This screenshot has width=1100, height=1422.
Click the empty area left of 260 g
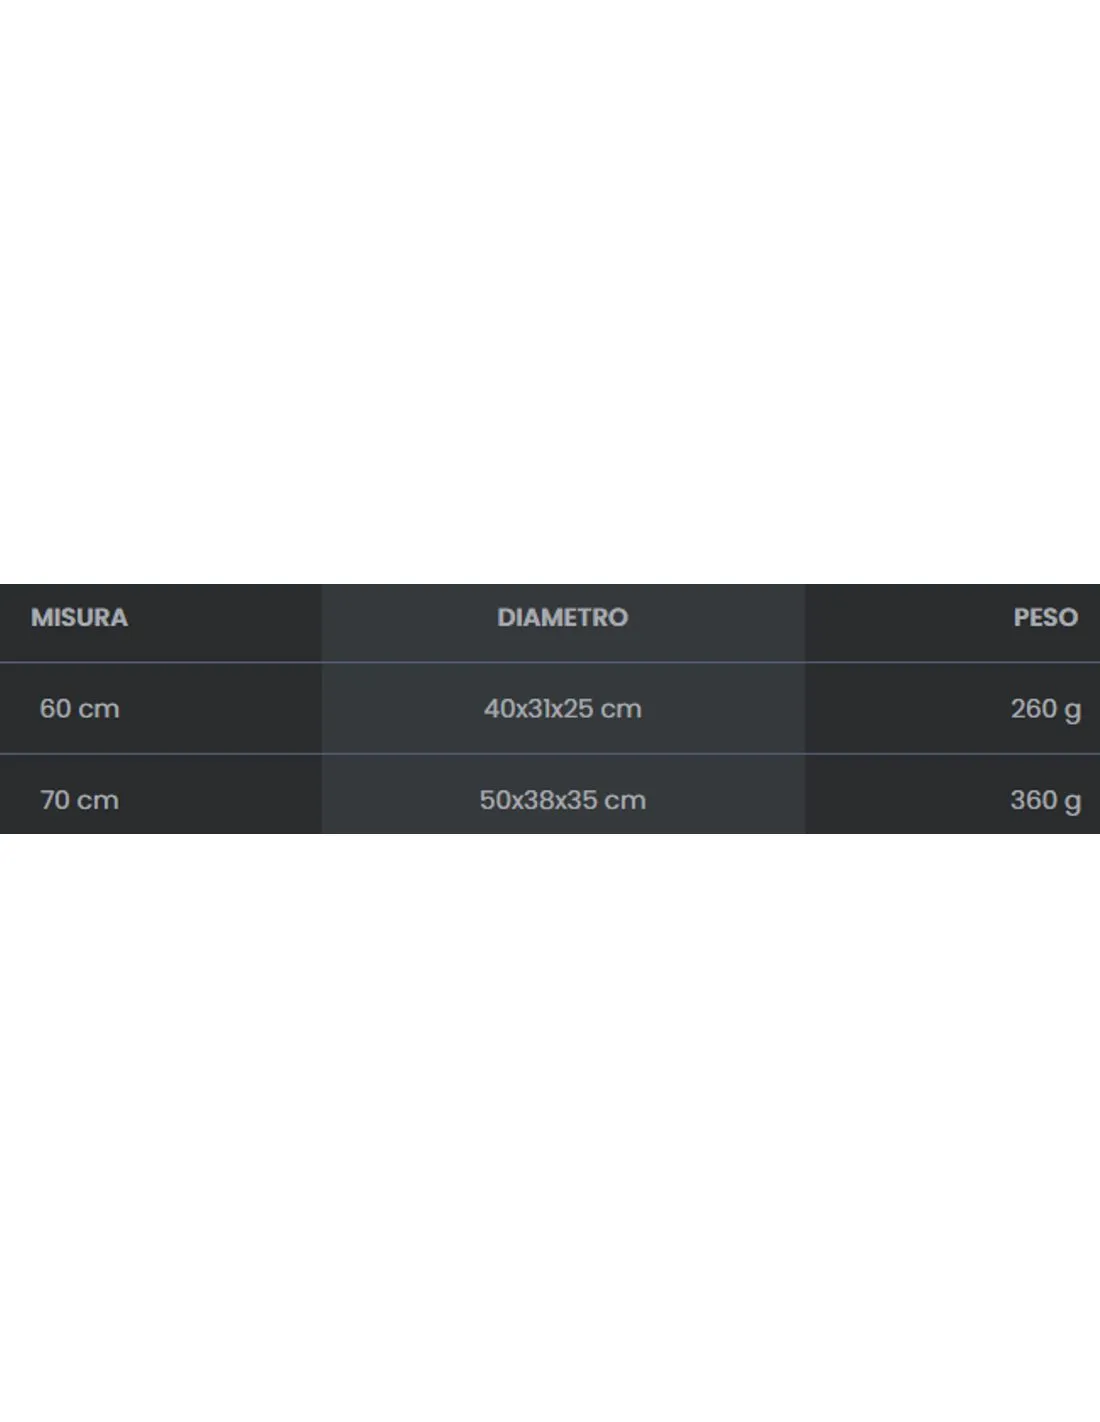click(x=906, y=708)
